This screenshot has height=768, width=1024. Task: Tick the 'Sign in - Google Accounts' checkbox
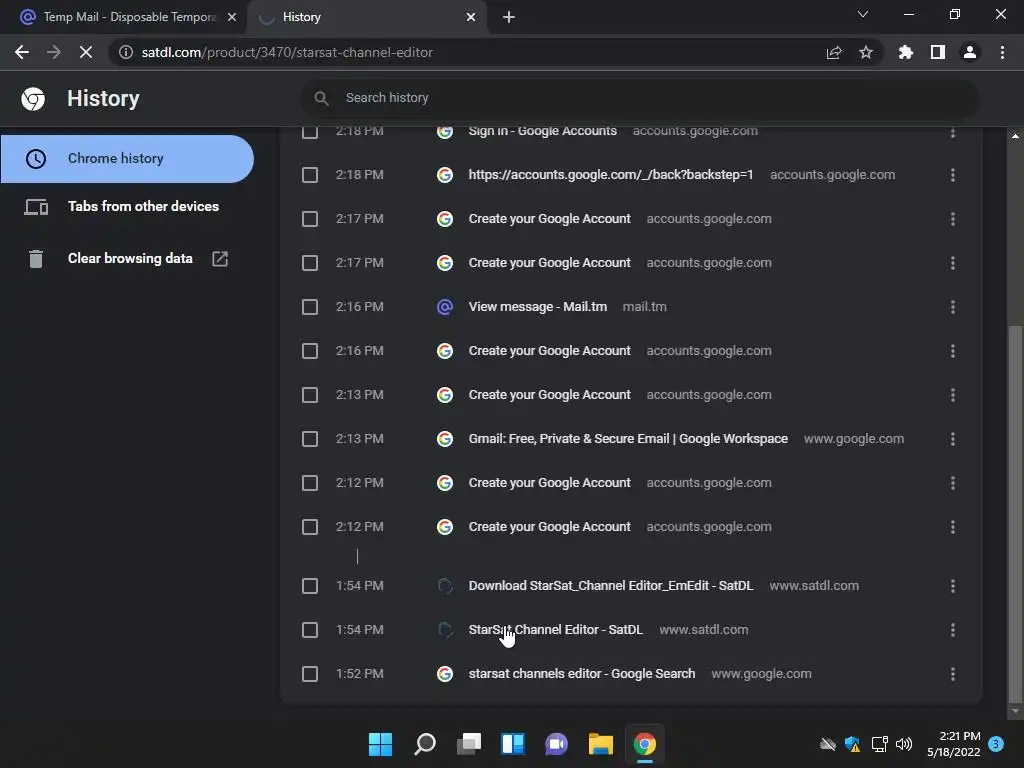coord(310,131)
